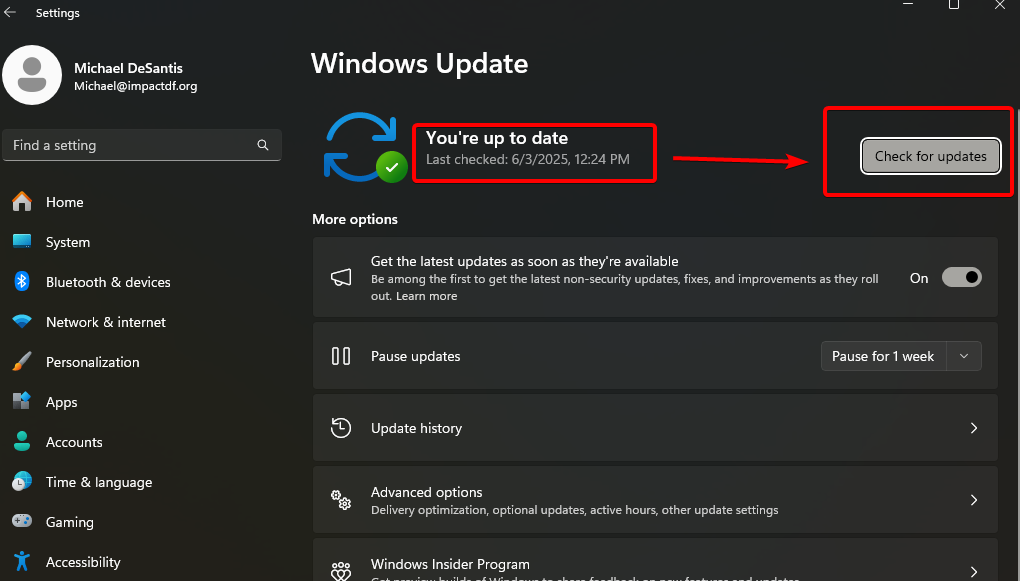Click the Network wifi icon in sidebar
This screenshot has width=1020, height=581.
pyautogui.click(x=22, y=321)
